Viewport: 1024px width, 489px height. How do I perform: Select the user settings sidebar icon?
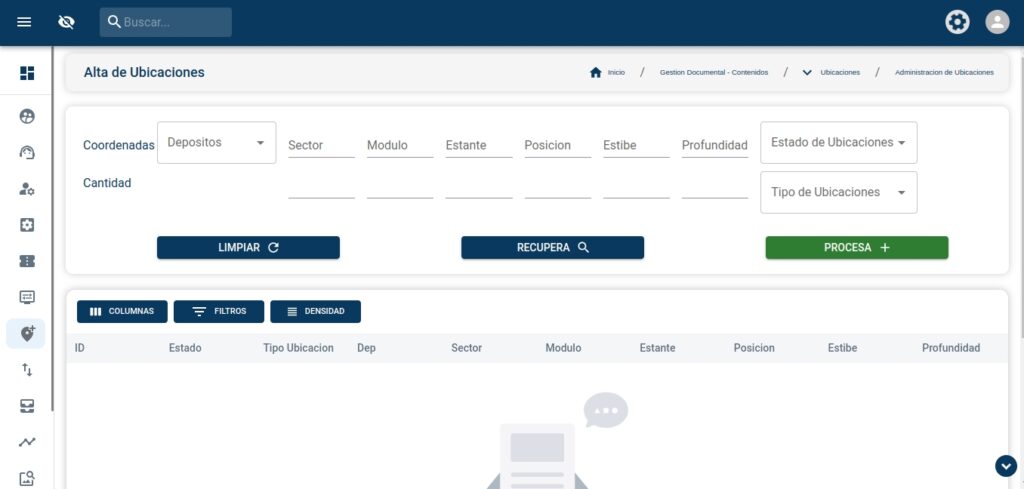coord(27,189)
